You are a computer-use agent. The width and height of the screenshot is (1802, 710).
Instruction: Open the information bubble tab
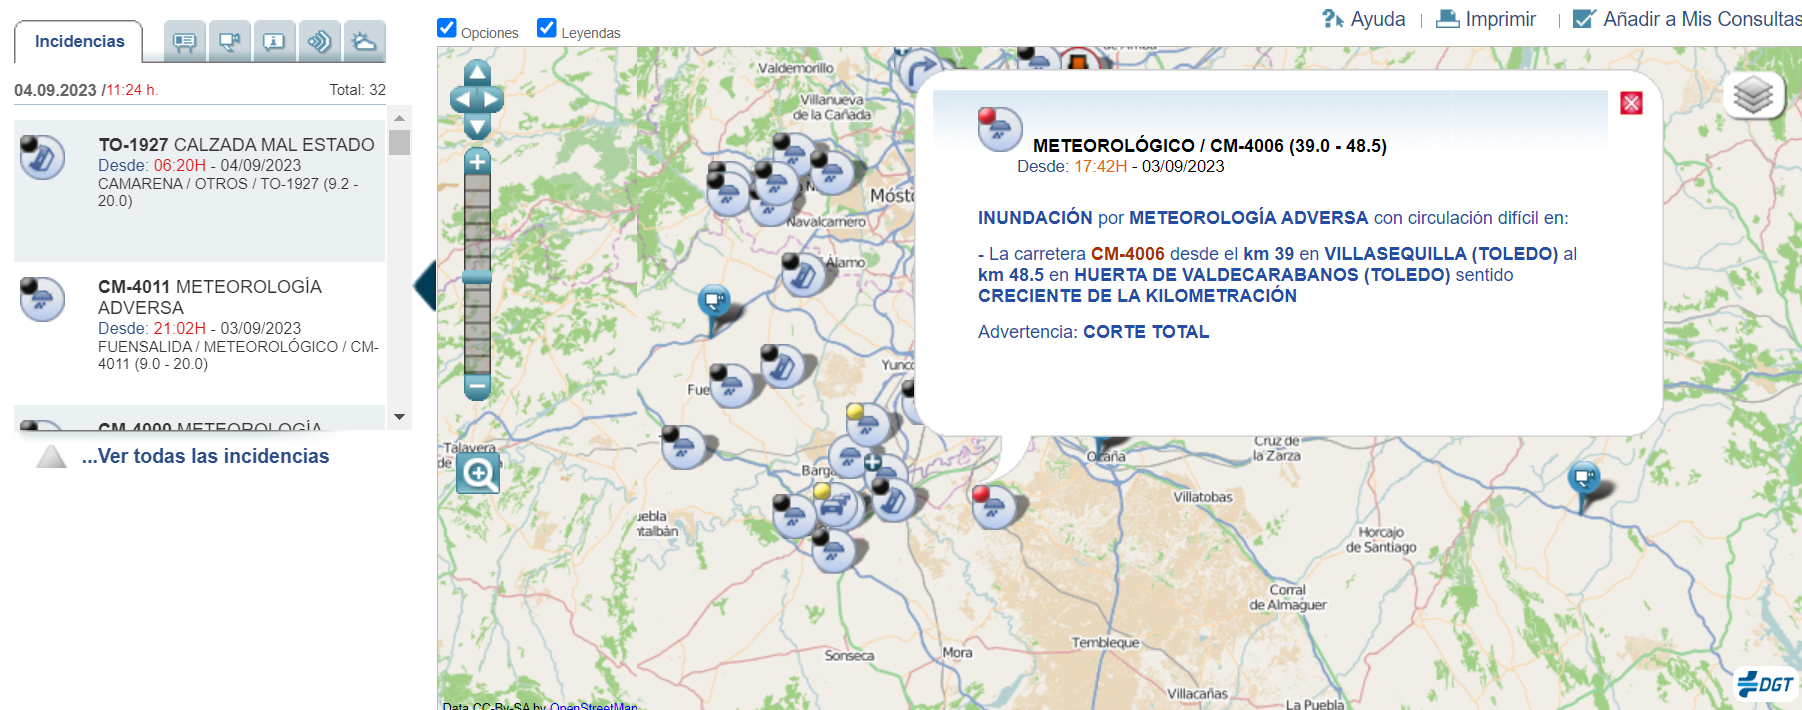(274, 41)
